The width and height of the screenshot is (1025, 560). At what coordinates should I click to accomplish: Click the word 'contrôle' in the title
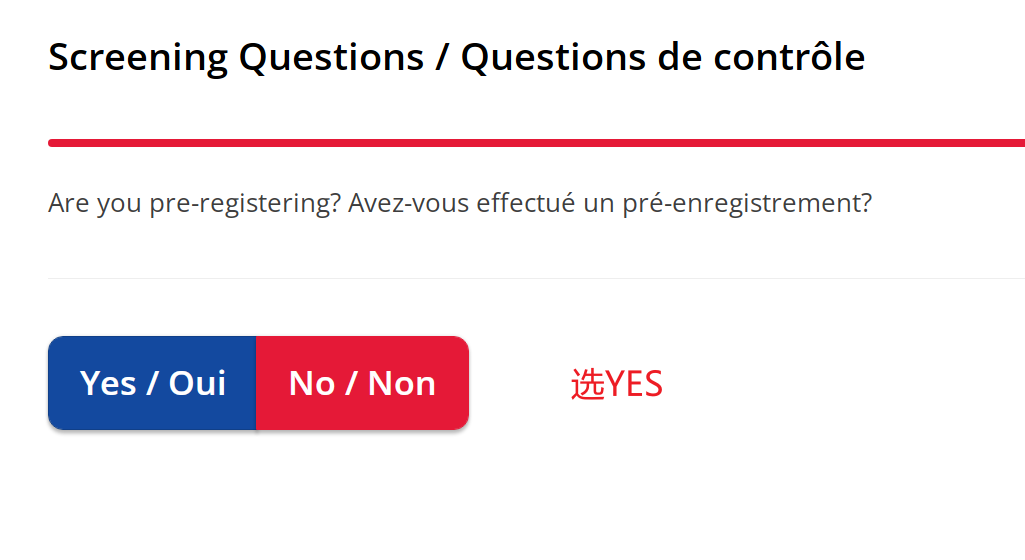tap(789, 56)
